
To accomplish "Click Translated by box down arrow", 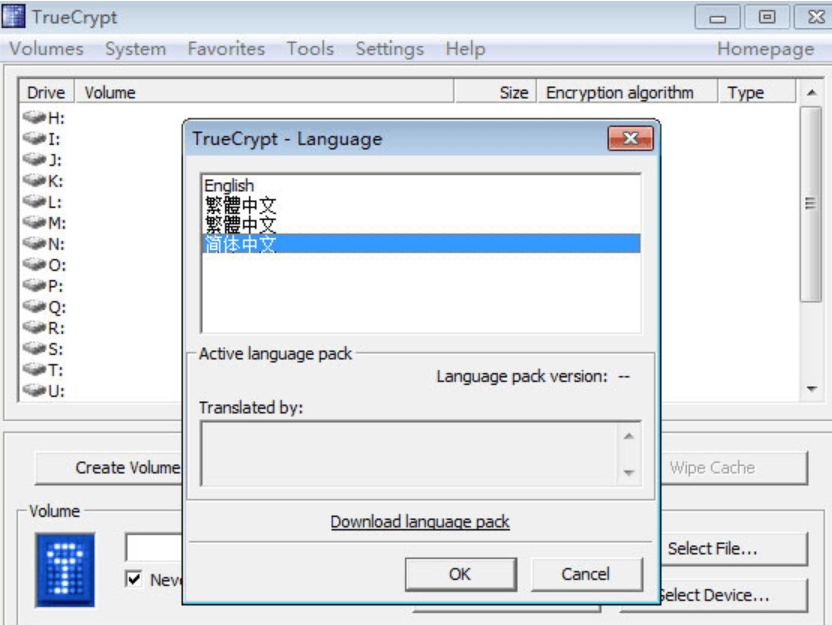I will (629, 472).
